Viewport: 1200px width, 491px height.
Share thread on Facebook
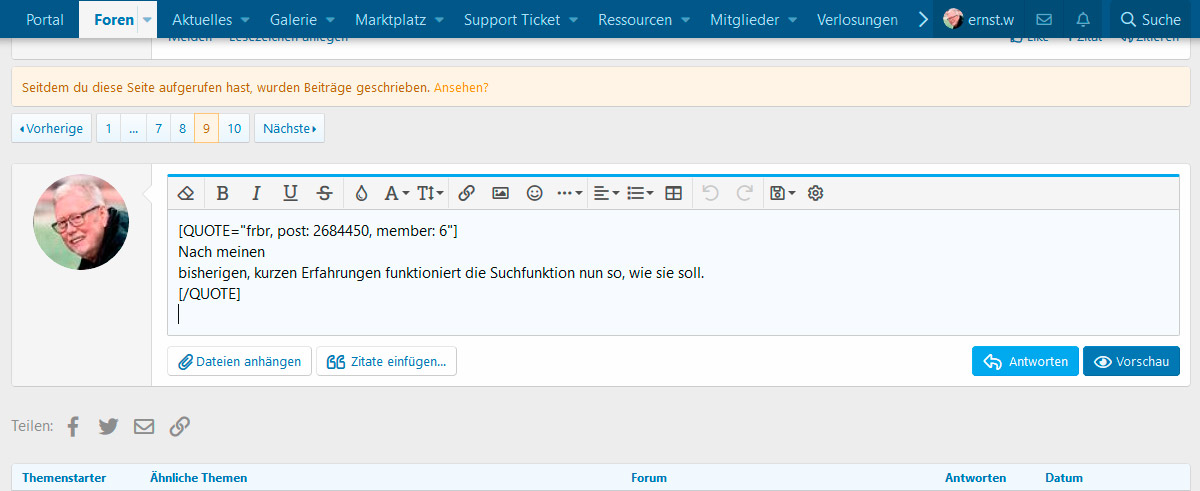coord(73,427)
